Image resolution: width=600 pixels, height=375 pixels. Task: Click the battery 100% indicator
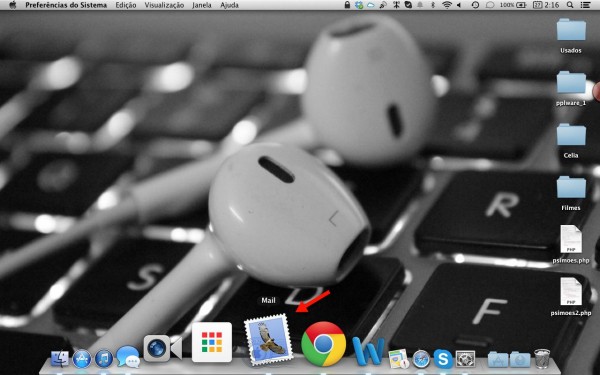pos(513,5)
